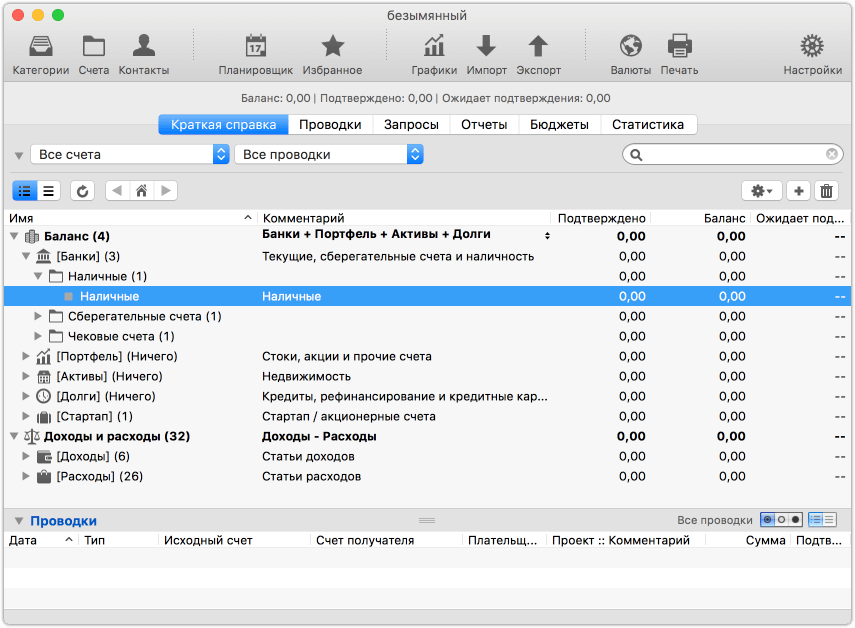Open the Все проводки filter dropdown
The image size is (855, 628).
(328, 154)
